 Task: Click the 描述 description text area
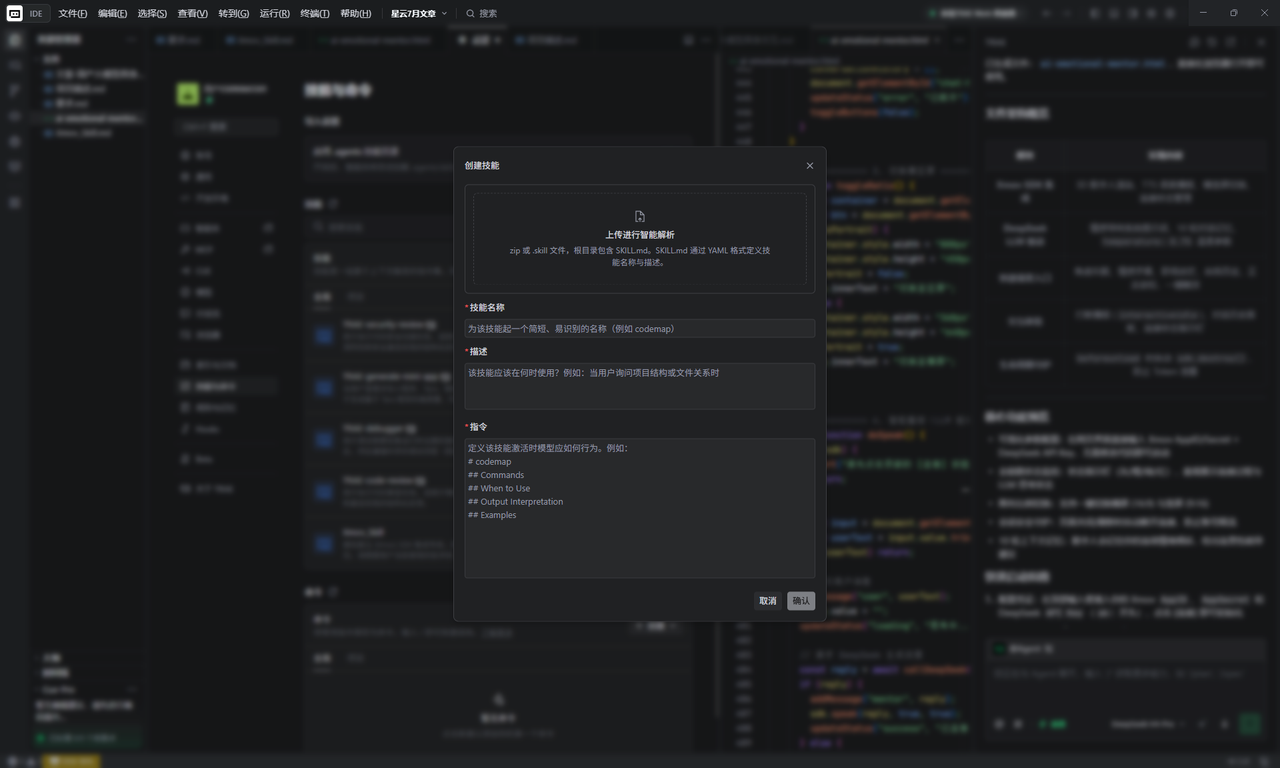(640, 386)
